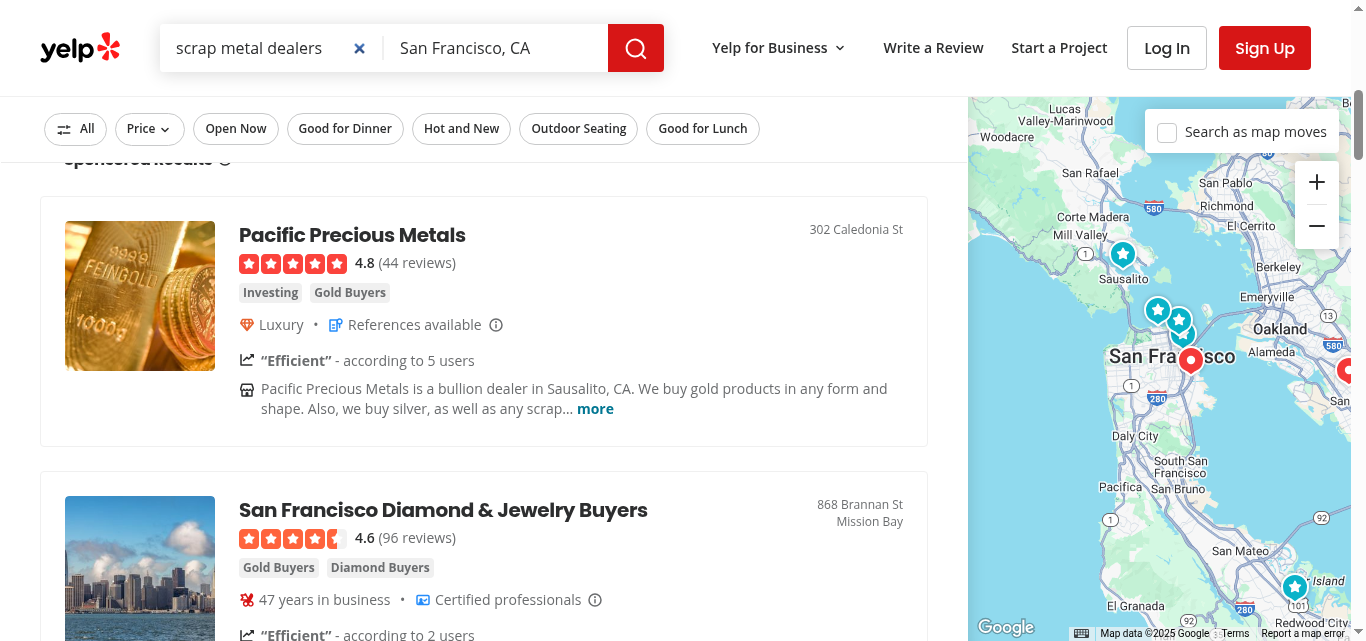
Task: Select Gold Buyers tag under Pacific Precious Metals
Action: [350, 293]
